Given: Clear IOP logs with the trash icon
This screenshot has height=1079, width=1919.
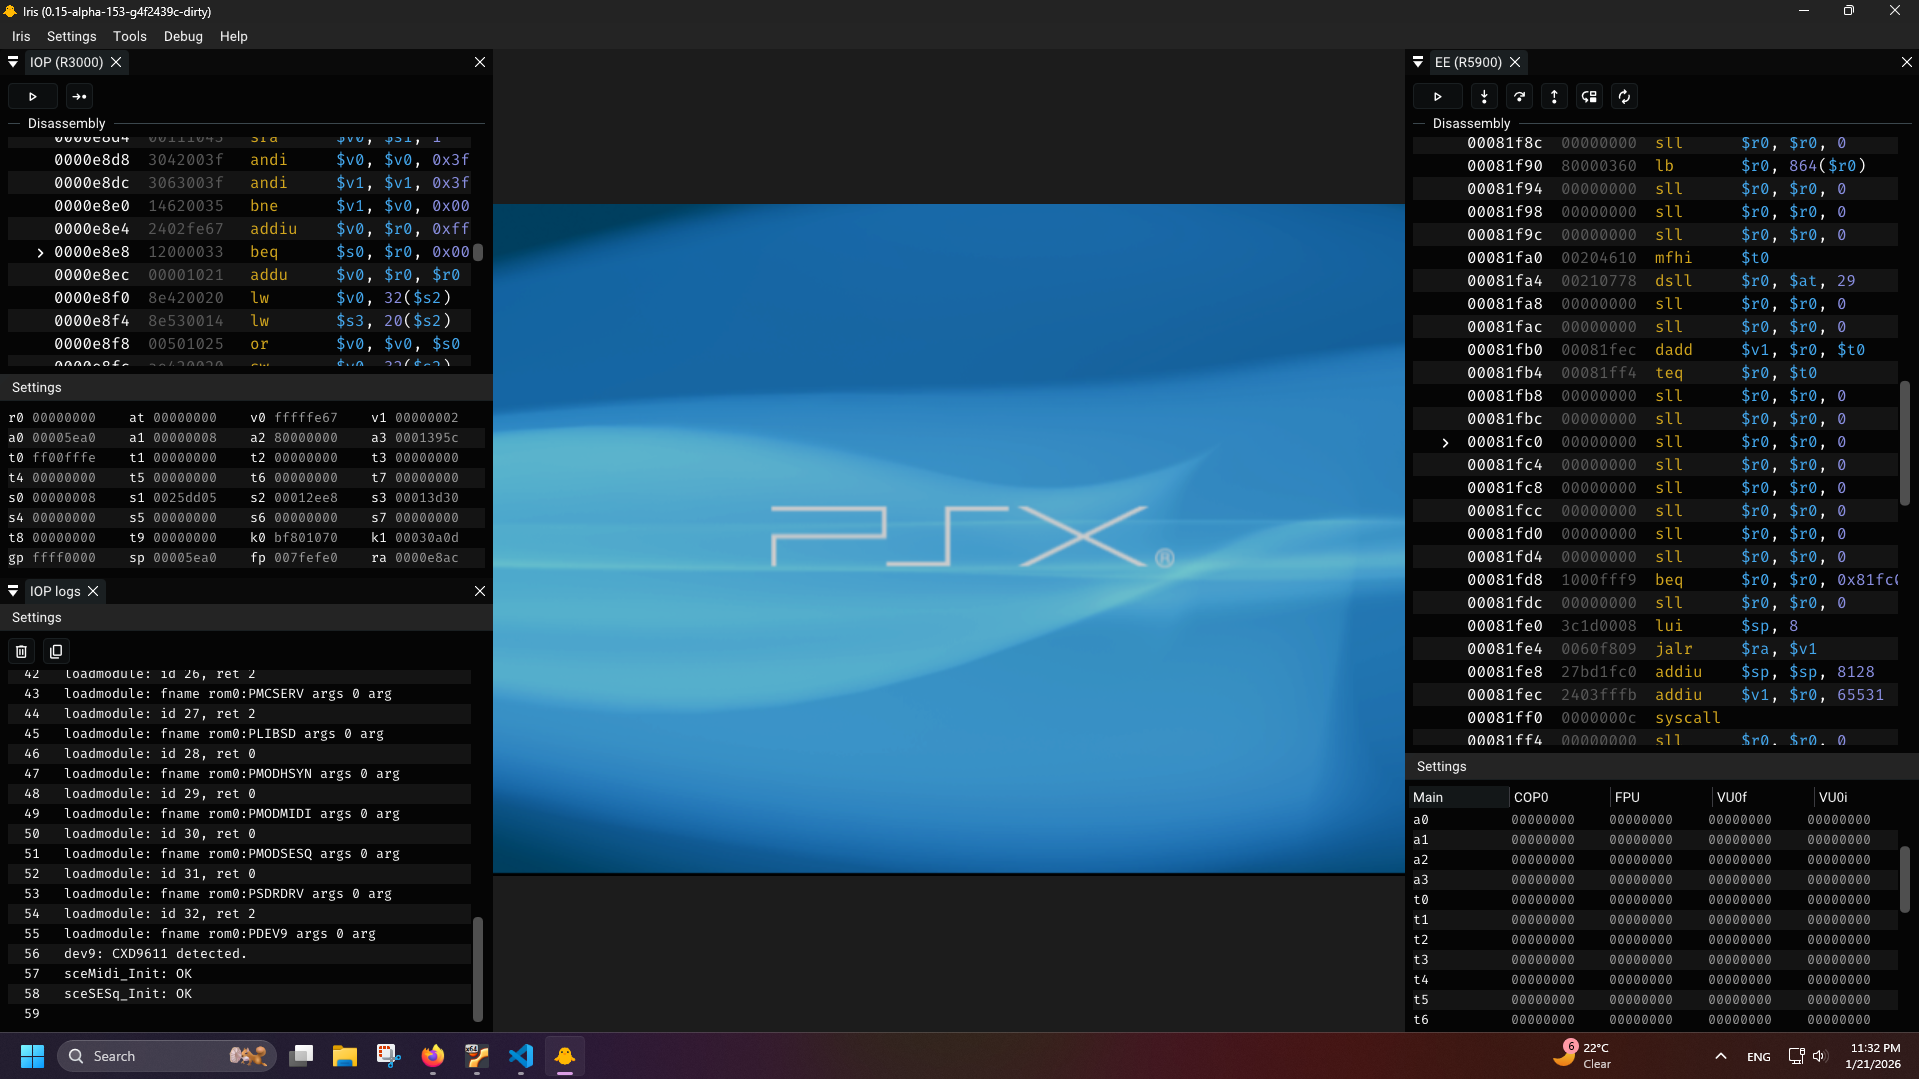Looking at the screenshot, I should coord(21,651).
